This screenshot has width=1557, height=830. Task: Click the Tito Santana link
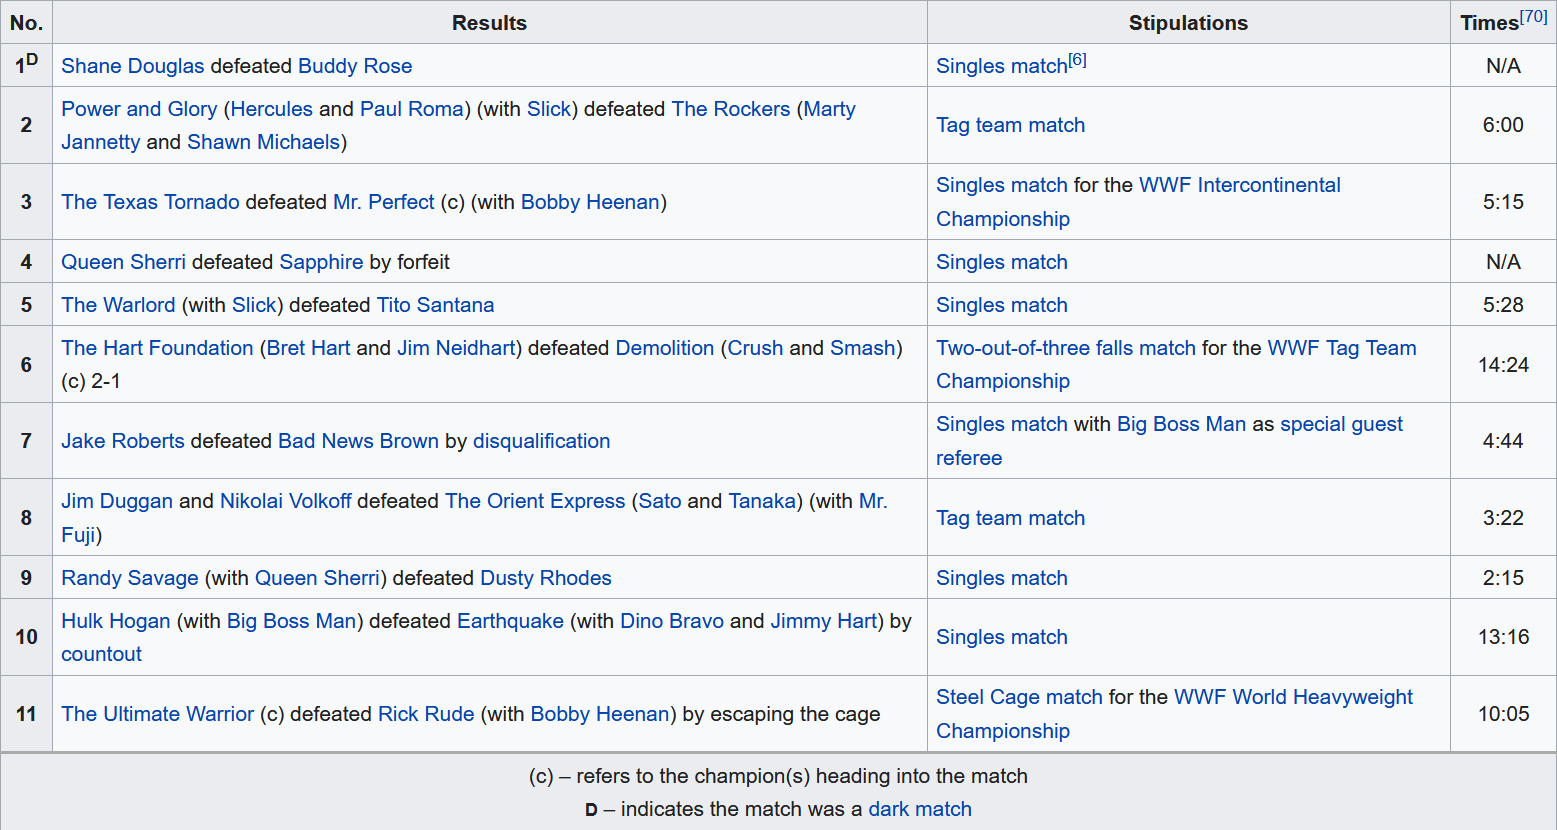[x=435, y=305]
